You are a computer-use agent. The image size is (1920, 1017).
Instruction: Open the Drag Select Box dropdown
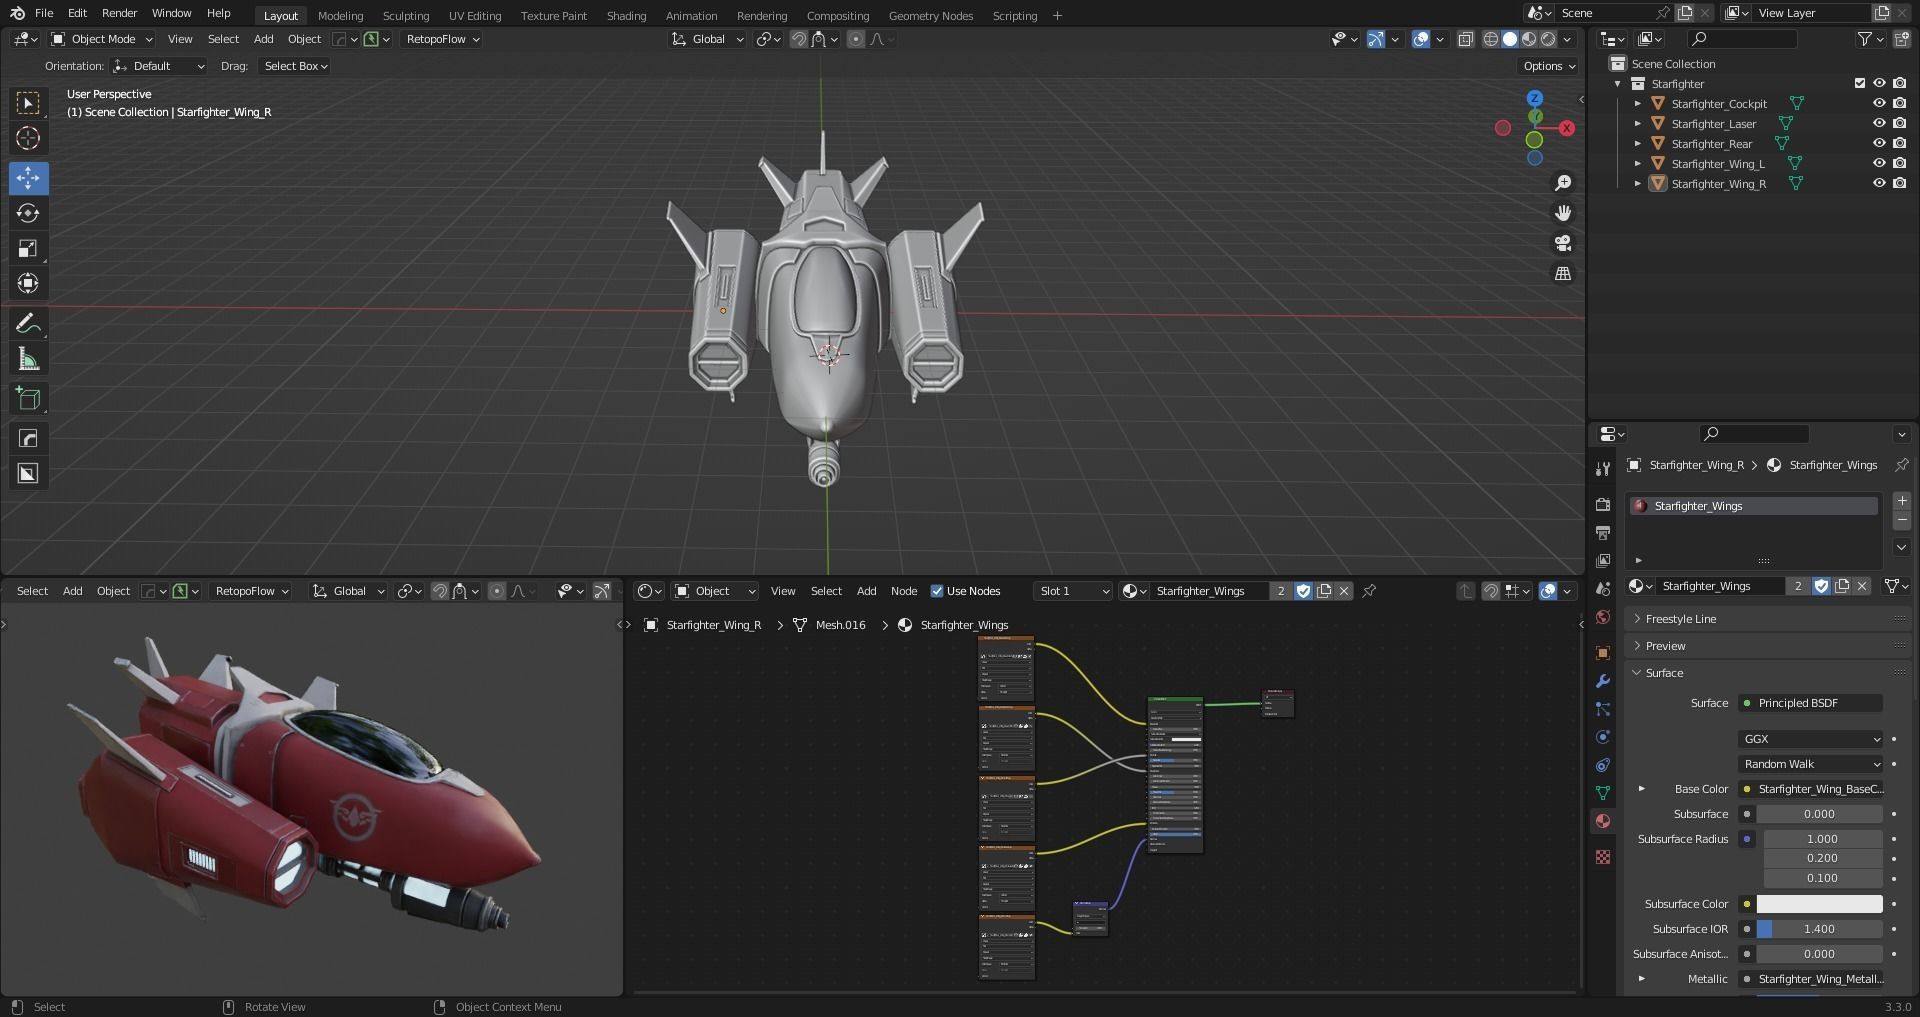point(295,66)
